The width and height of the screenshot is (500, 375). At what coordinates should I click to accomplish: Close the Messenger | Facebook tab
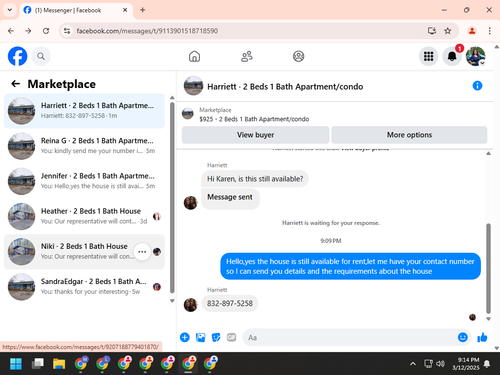click(x=125, y=10)
